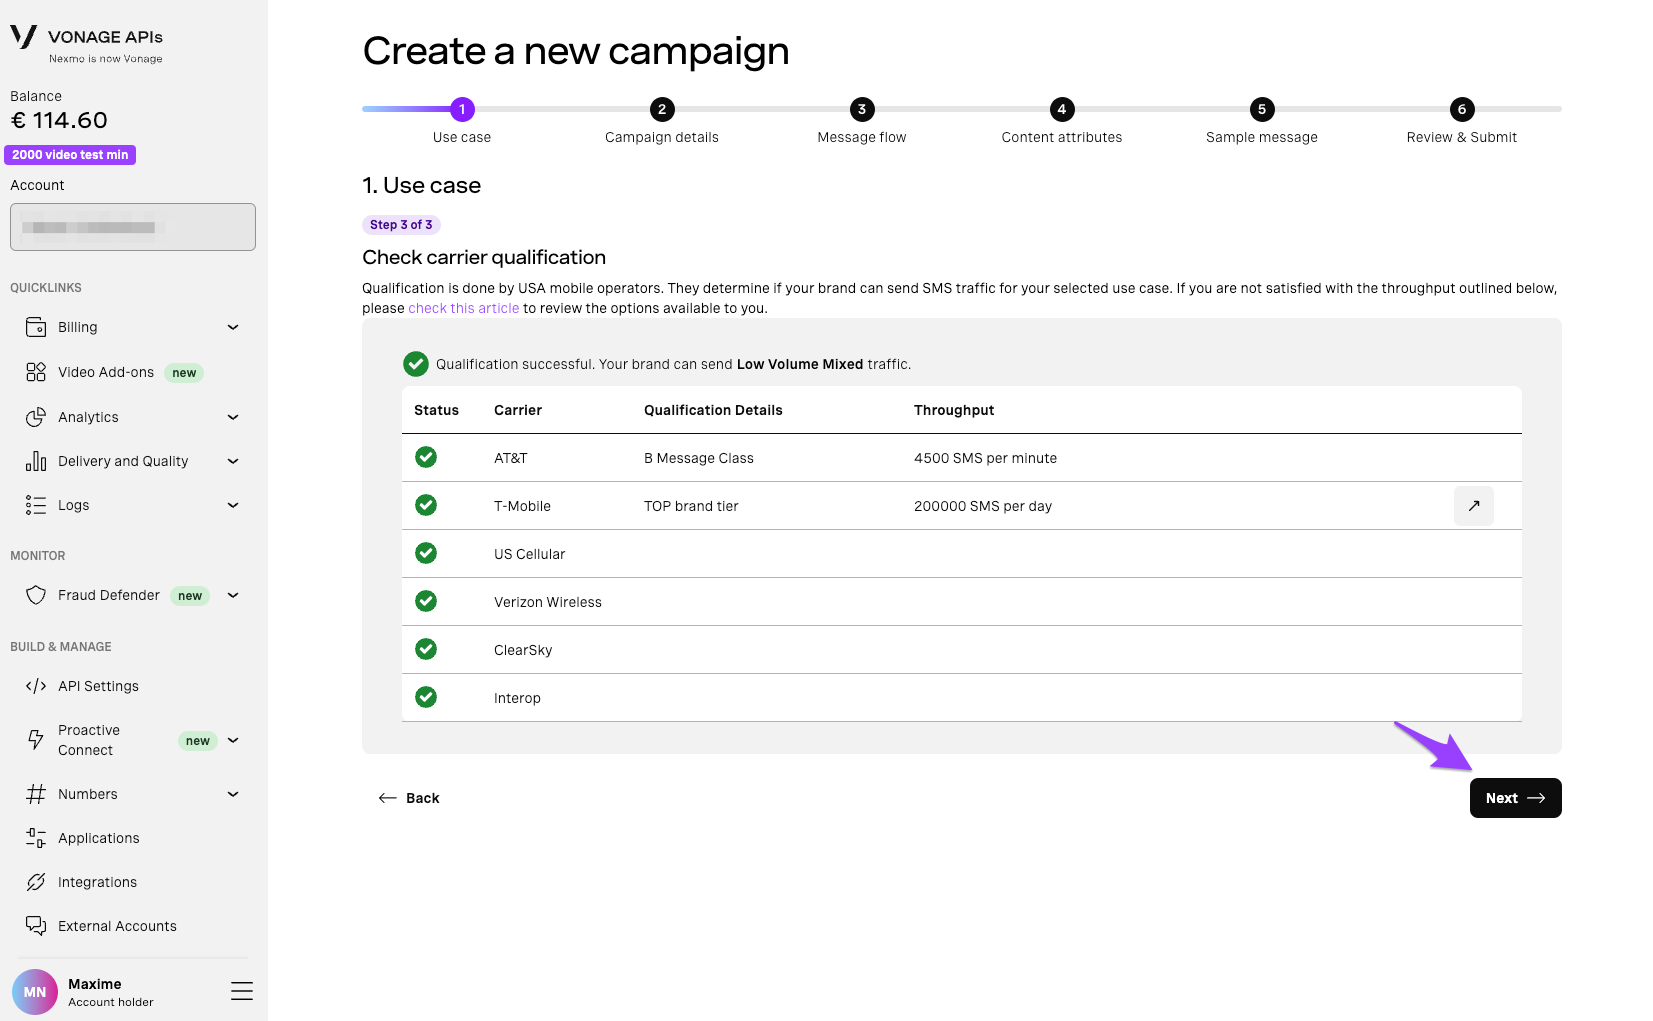Expand the Billing chevron

pos(233,327)
